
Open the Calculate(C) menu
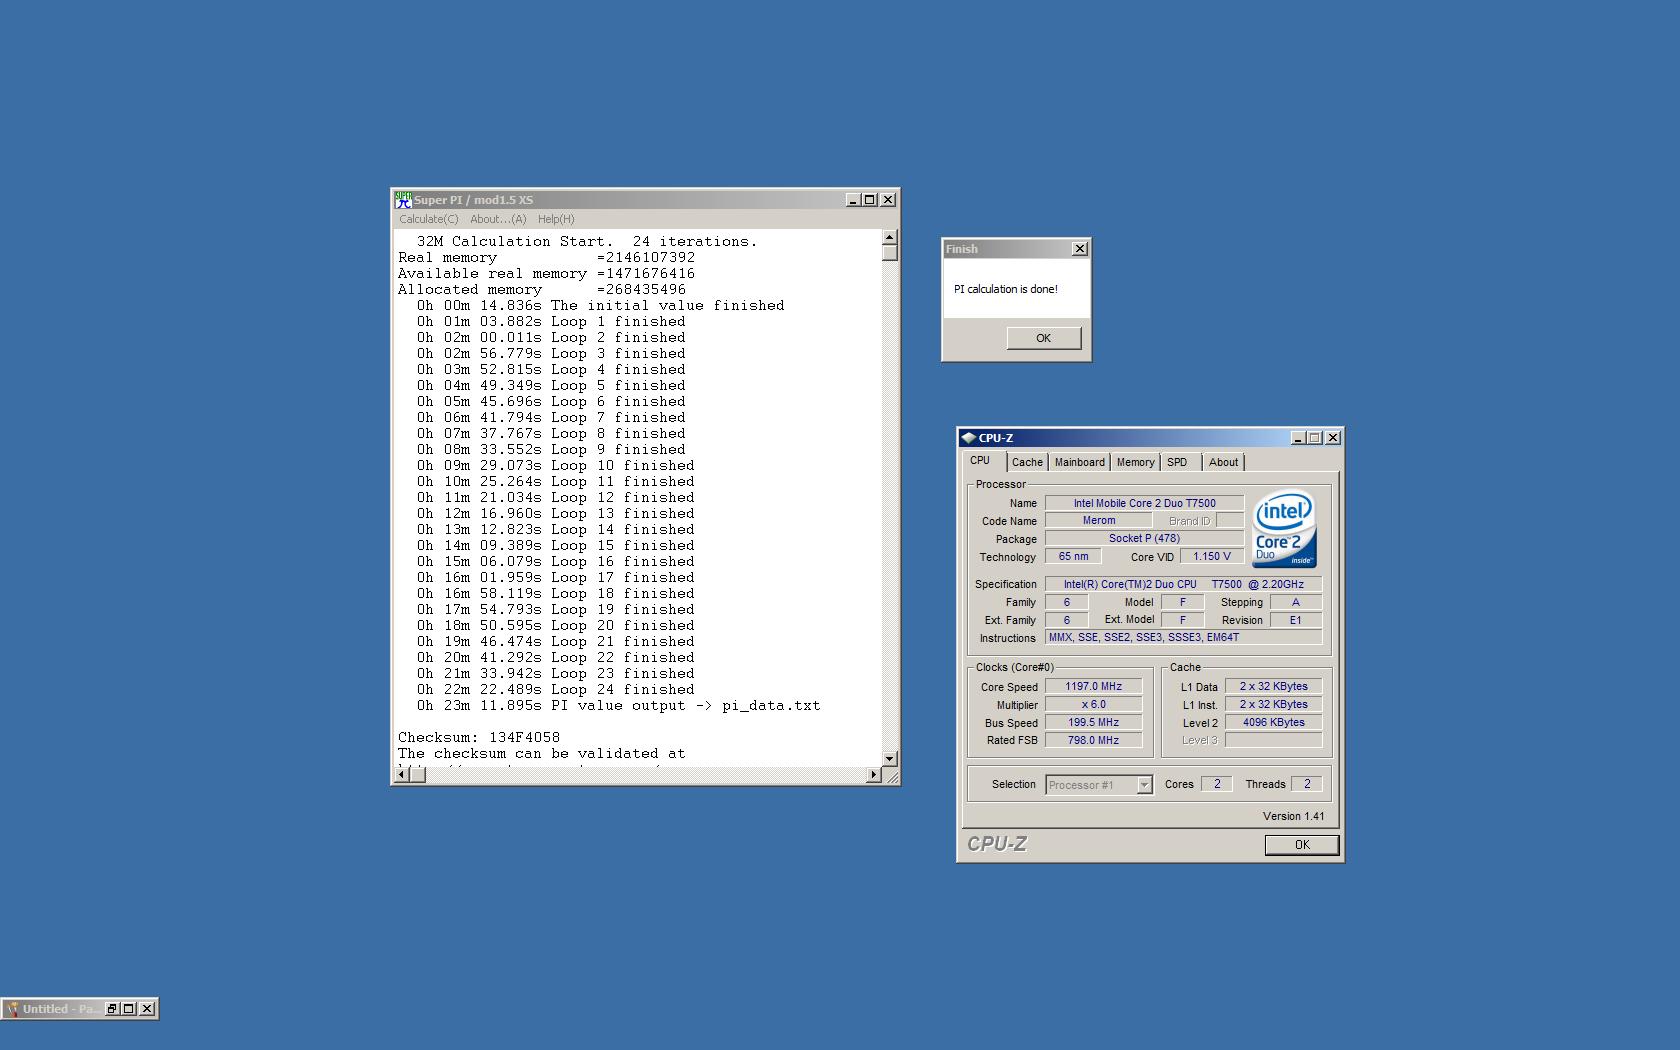tap(428, 219)
